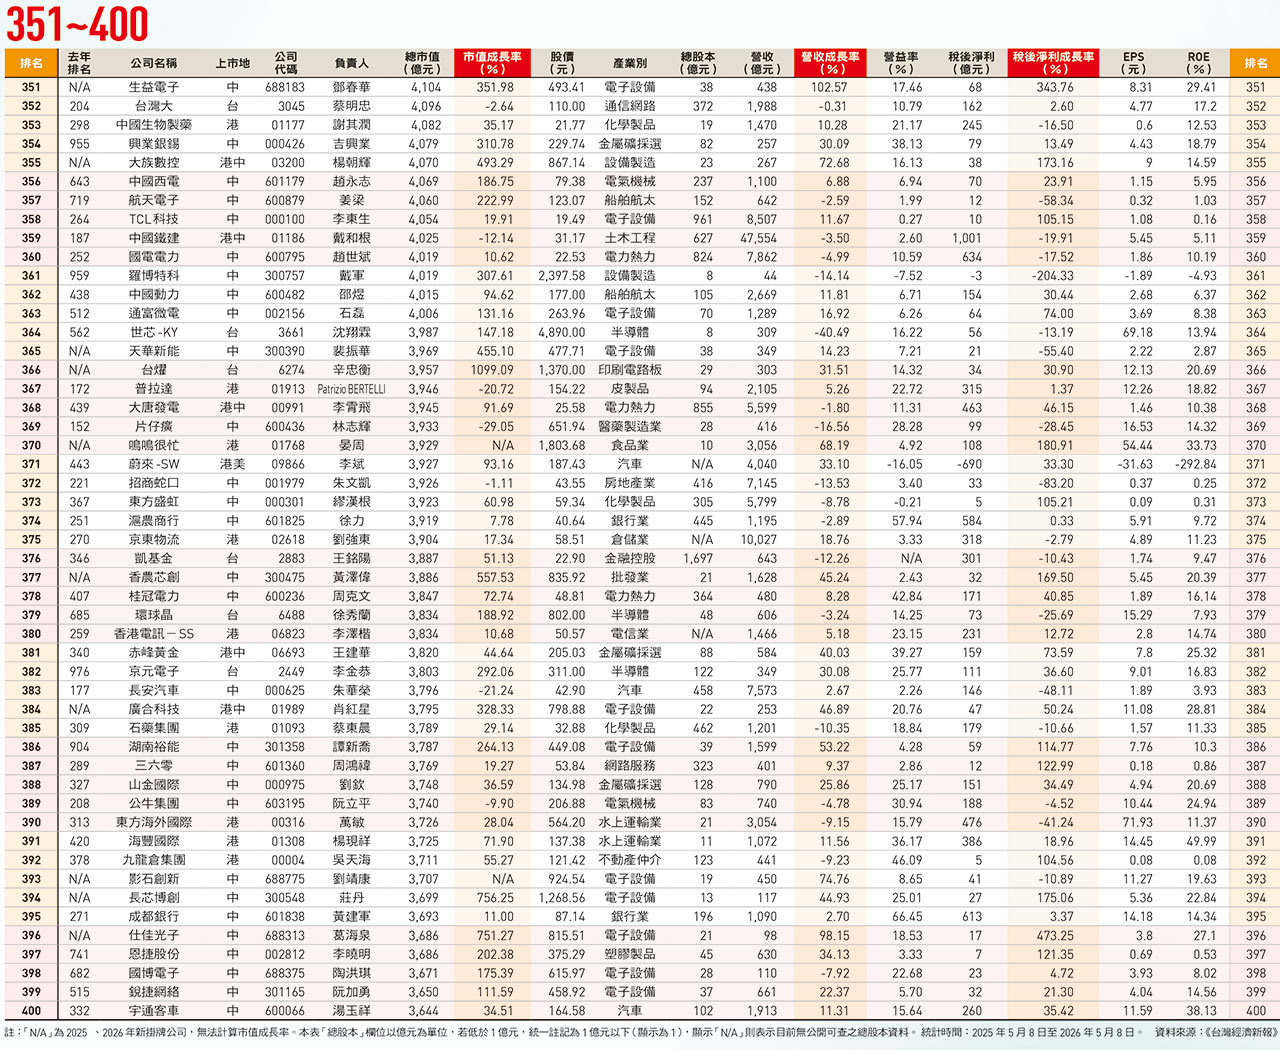1280x1050 pixels.
Task: Select the 上市地 column header
Action: pos(233,63)
